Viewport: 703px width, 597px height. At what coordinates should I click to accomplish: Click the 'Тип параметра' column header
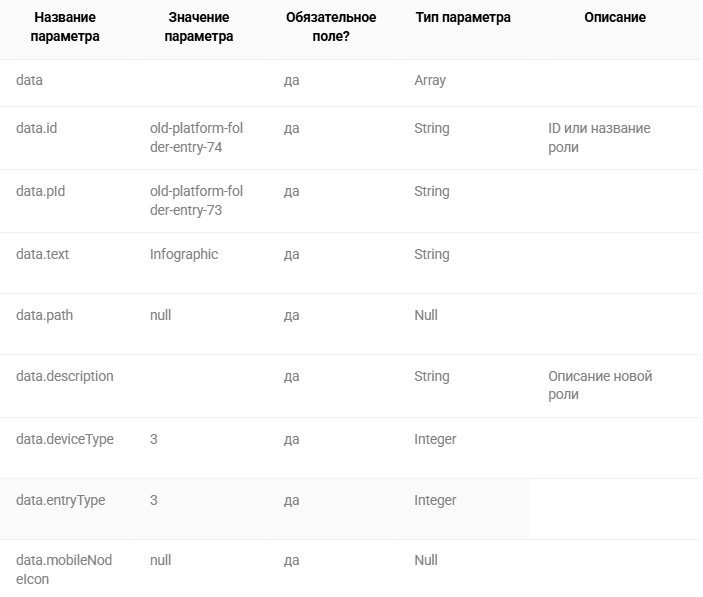(x=463, y=17)
